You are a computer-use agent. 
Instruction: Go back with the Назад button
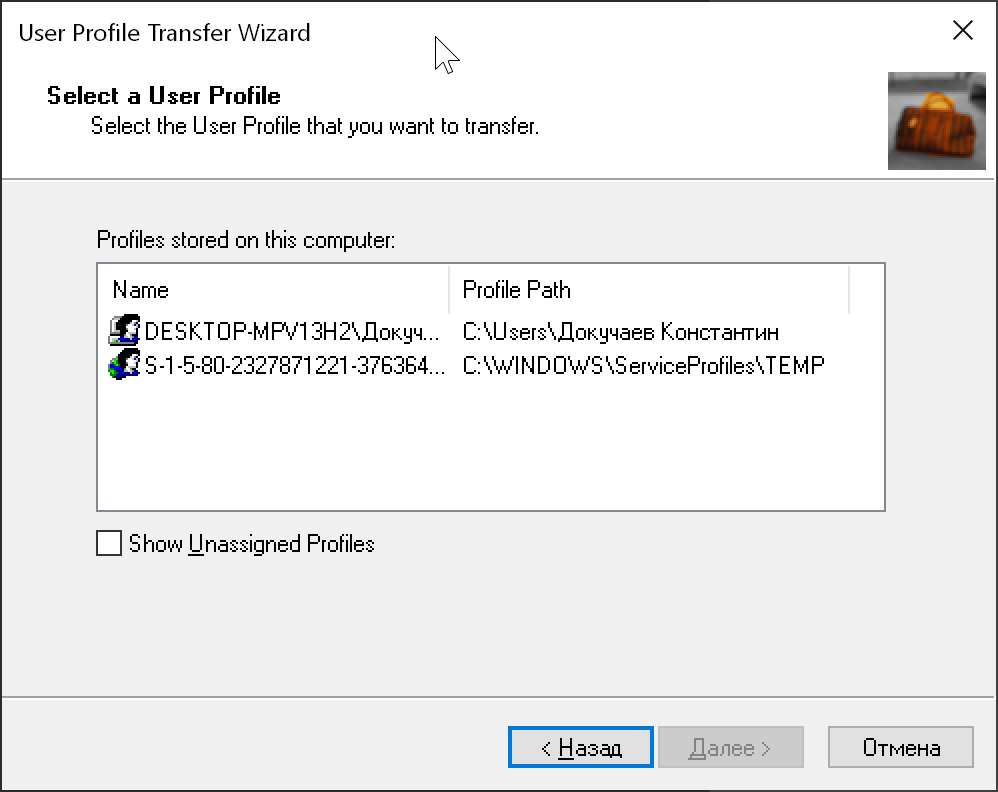pyautogui.click(x=580, y=747)
